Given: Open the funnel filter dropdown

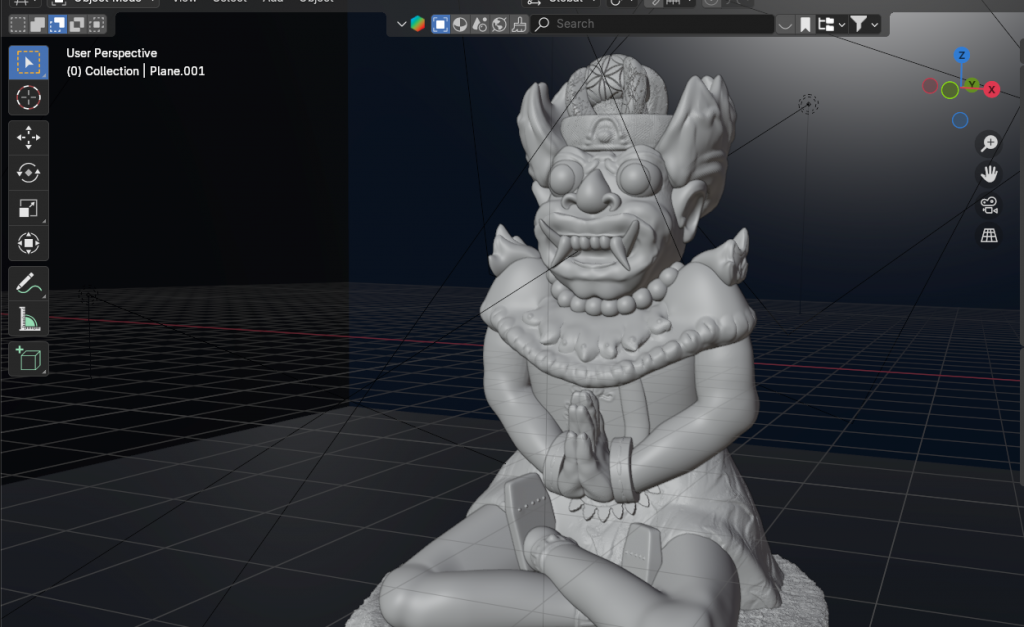Looking at the screenshot, I should click(865, 25).
